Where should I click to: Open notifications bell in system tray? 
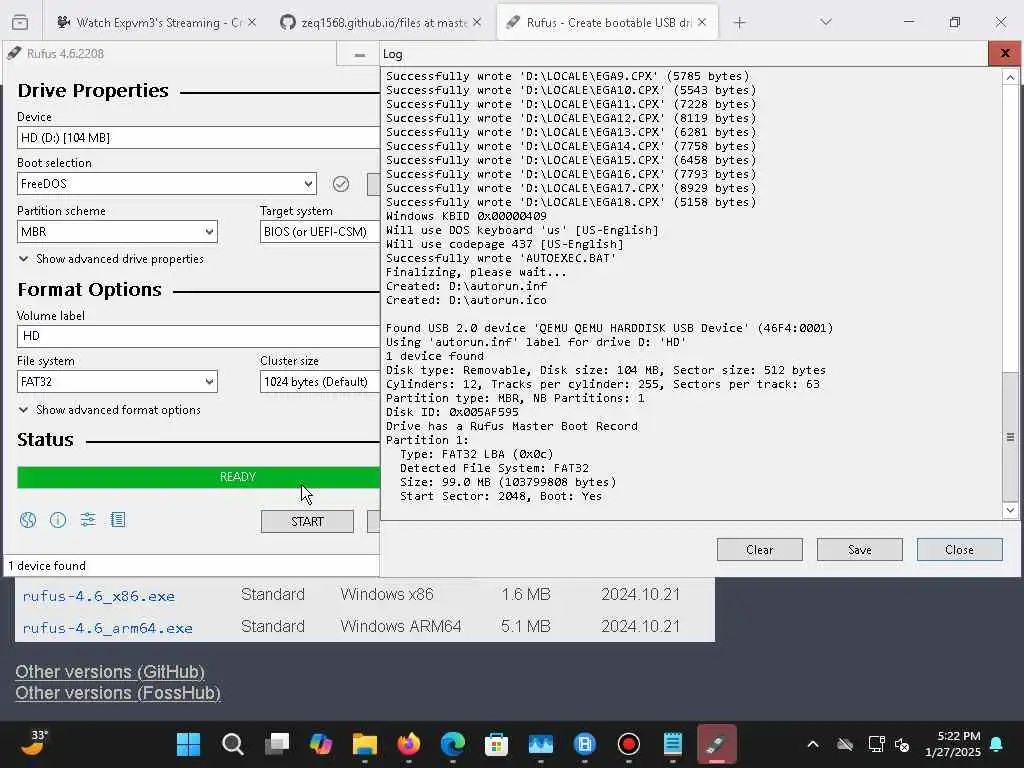997,744
